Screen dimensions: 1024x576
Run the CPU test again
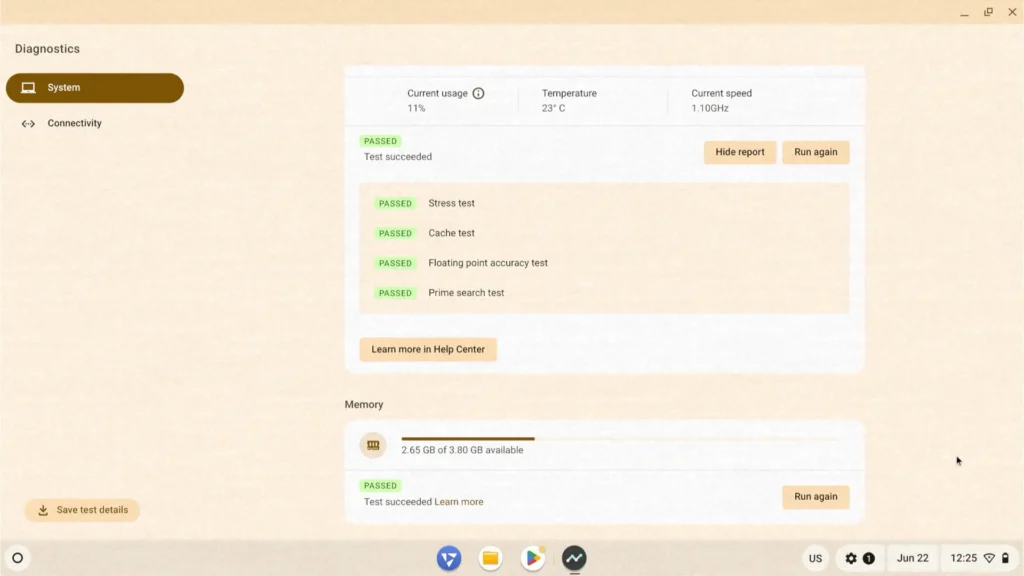click(x=815, y=152)
